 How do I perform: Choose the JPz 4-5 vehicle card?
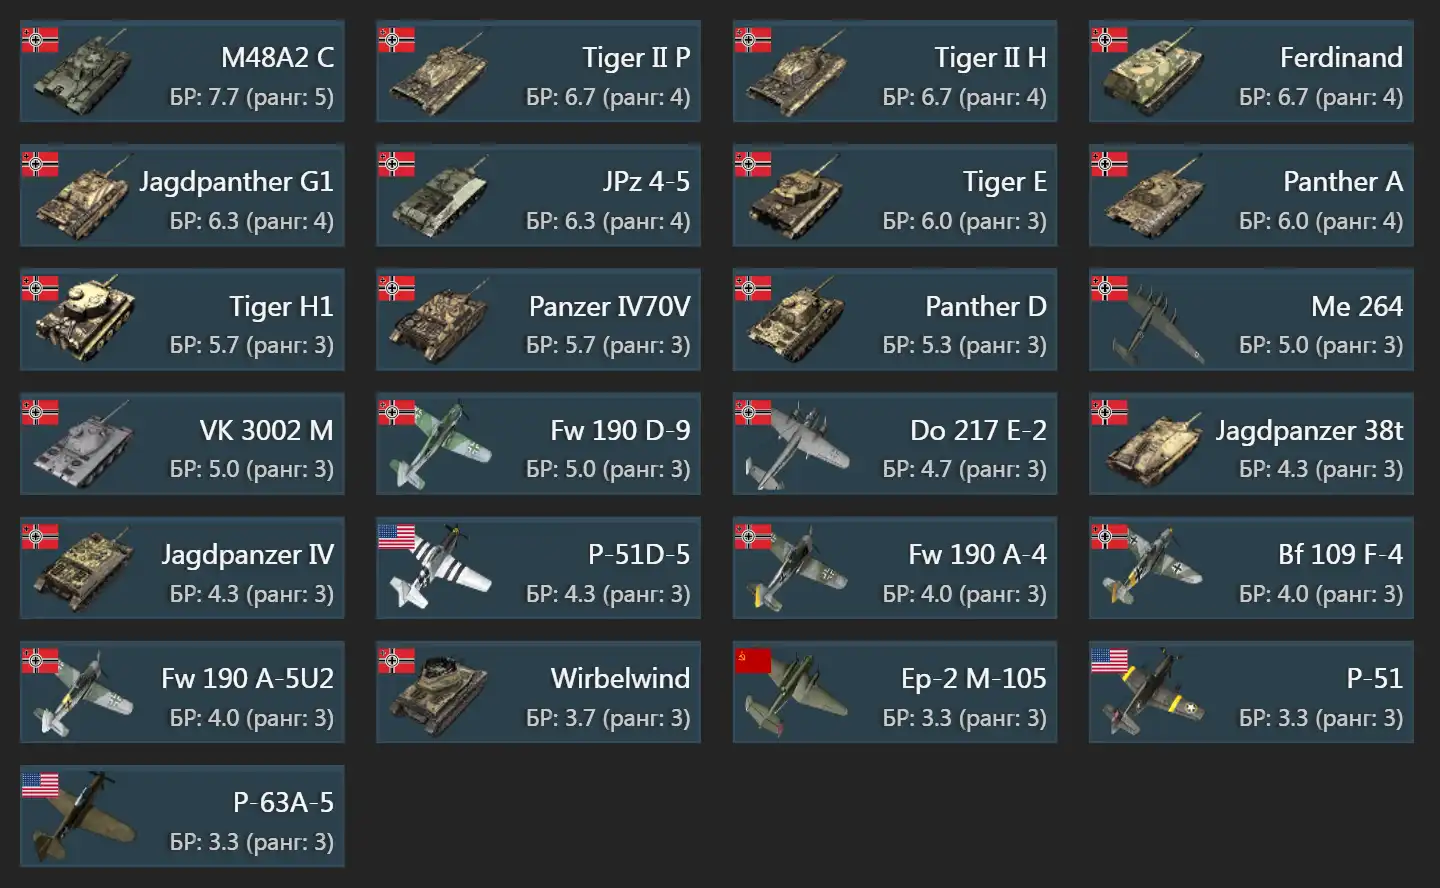(x=538, y=196)
